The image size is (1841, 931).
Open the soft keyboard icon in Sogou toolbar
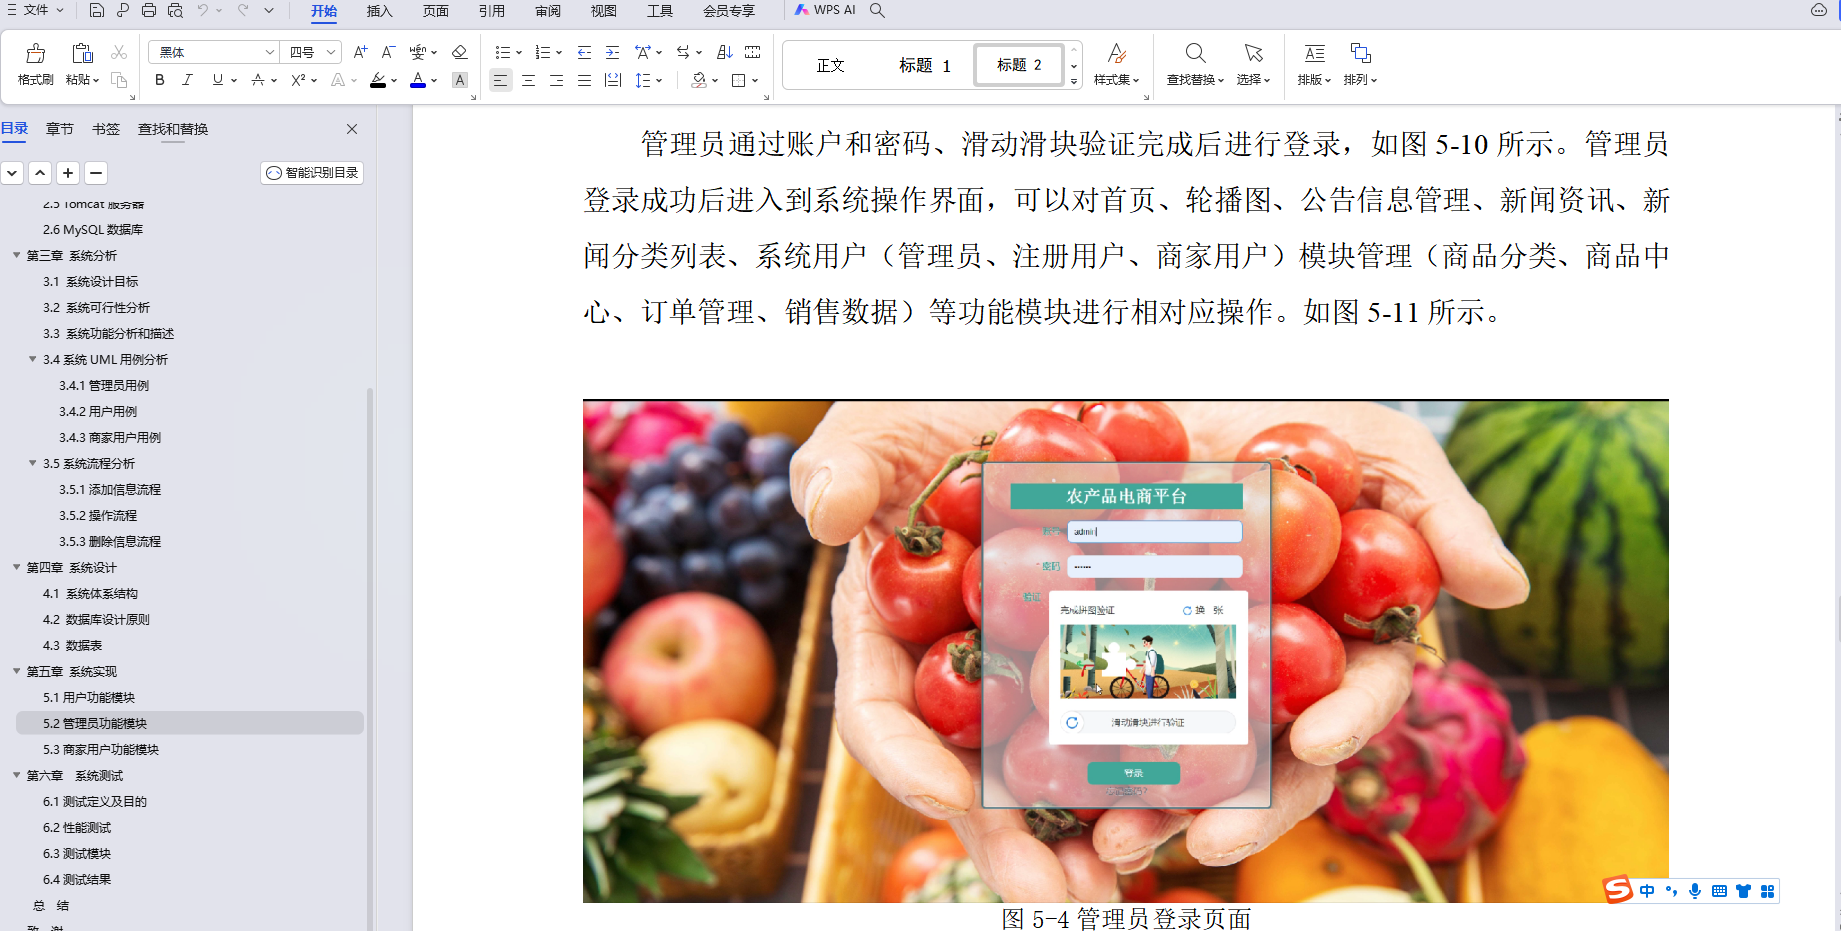(1719, 890)
